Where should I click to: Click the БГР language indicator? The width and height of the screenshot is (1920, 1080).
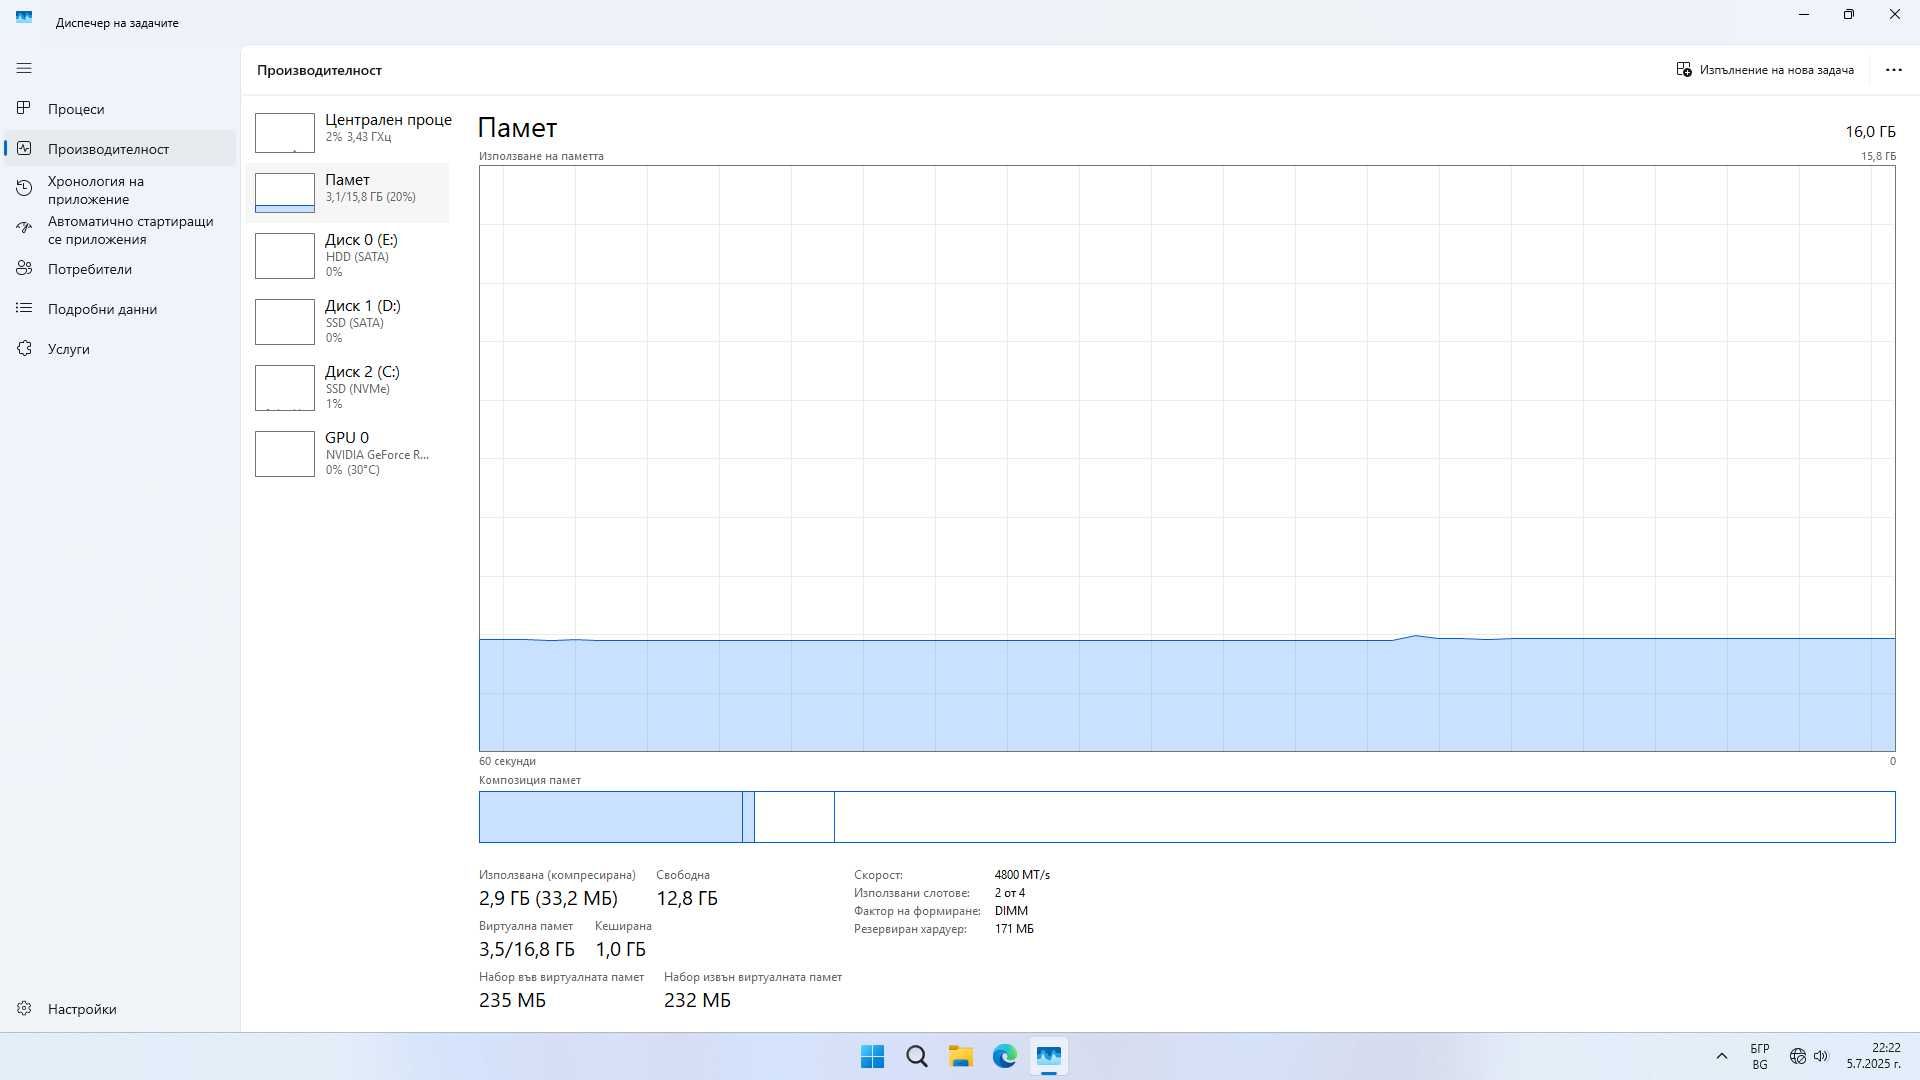pyautogui.click(x=1760, y=1056)
